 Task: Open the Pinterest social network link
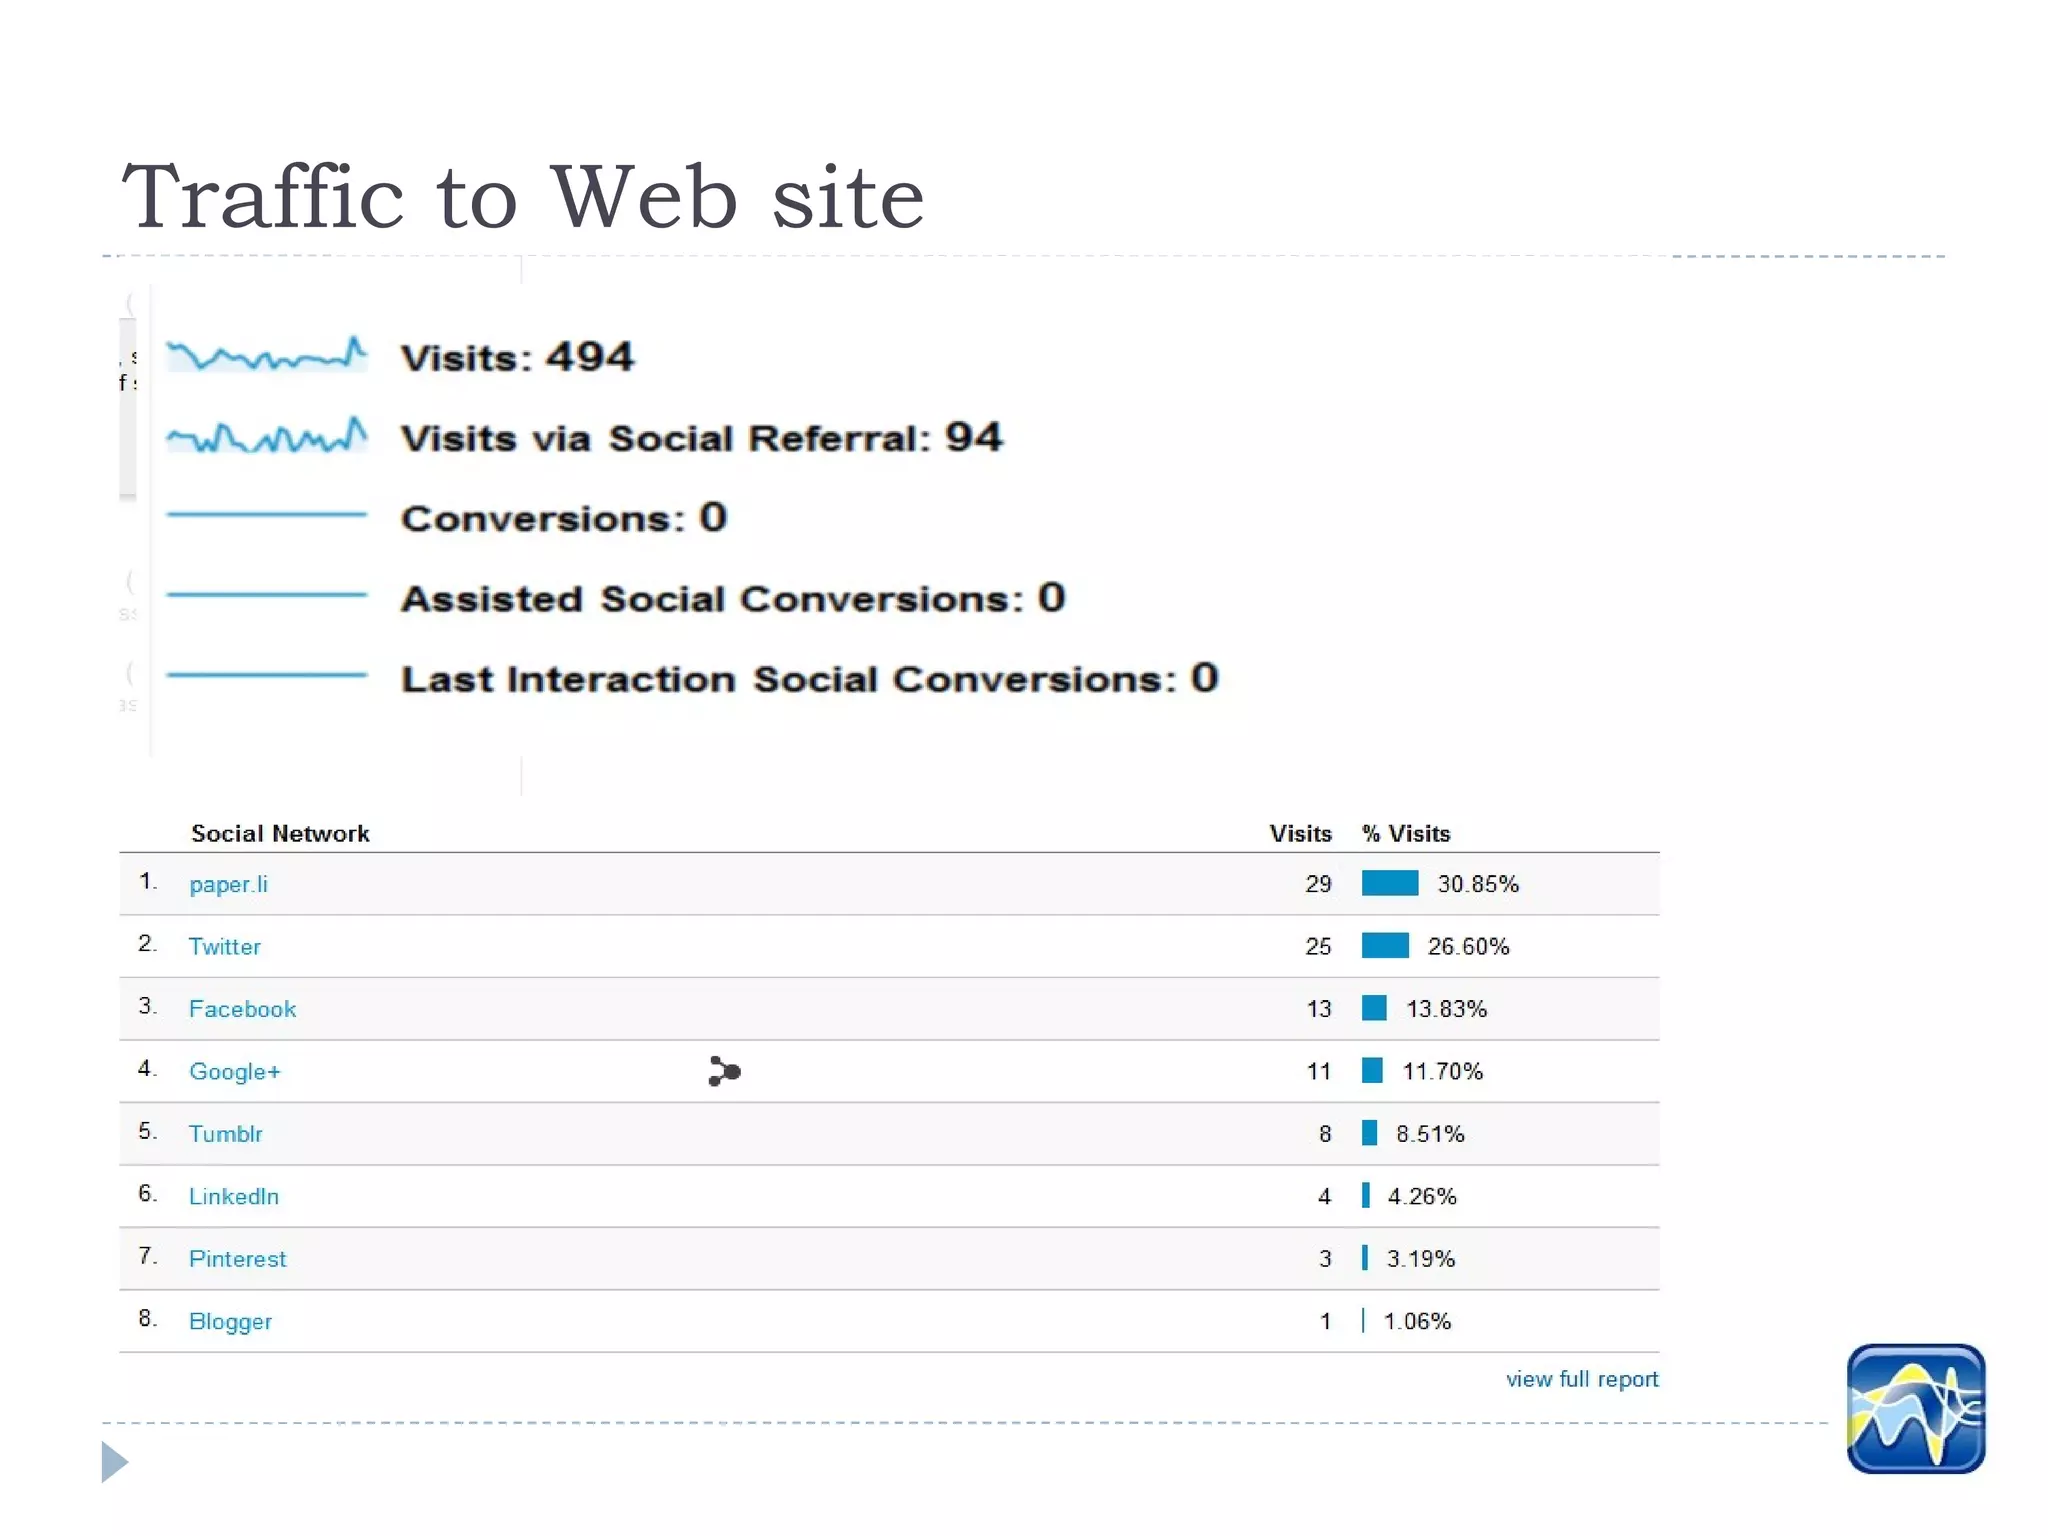point(237,1258)
